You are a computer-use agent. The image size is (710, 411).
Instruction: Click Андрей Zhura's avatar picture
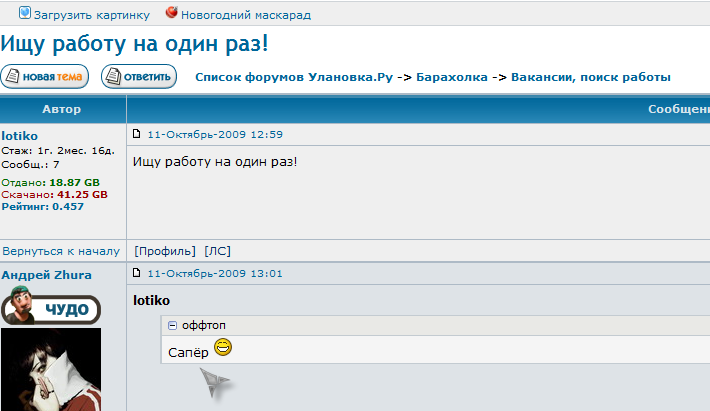51,369
